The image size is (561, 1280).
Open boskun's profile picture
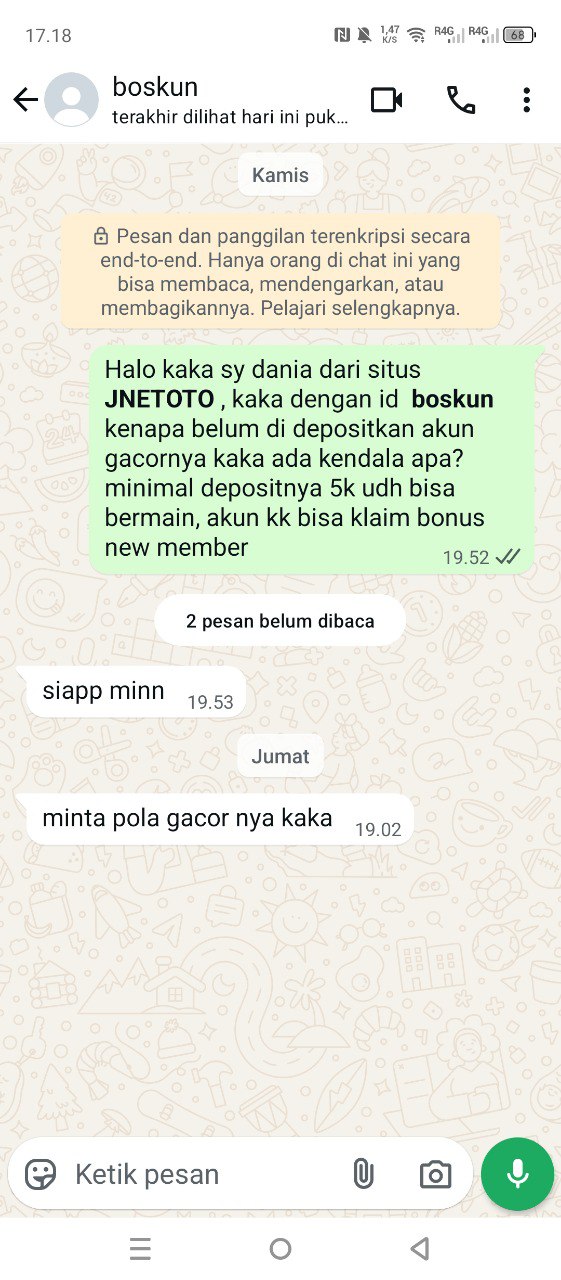coord(72,99)
